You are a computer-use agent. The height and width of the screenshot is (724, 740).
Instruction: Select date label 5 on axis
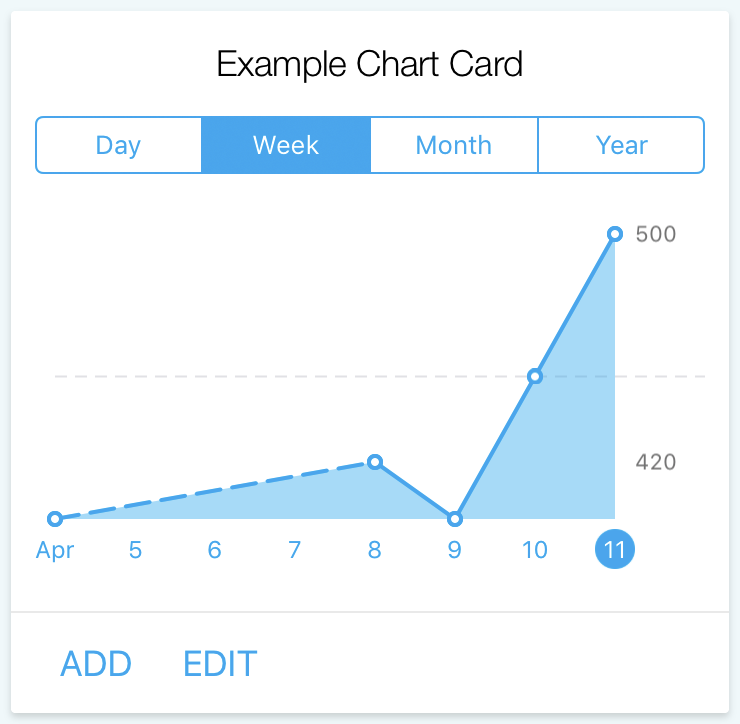[x=135, y=550]
